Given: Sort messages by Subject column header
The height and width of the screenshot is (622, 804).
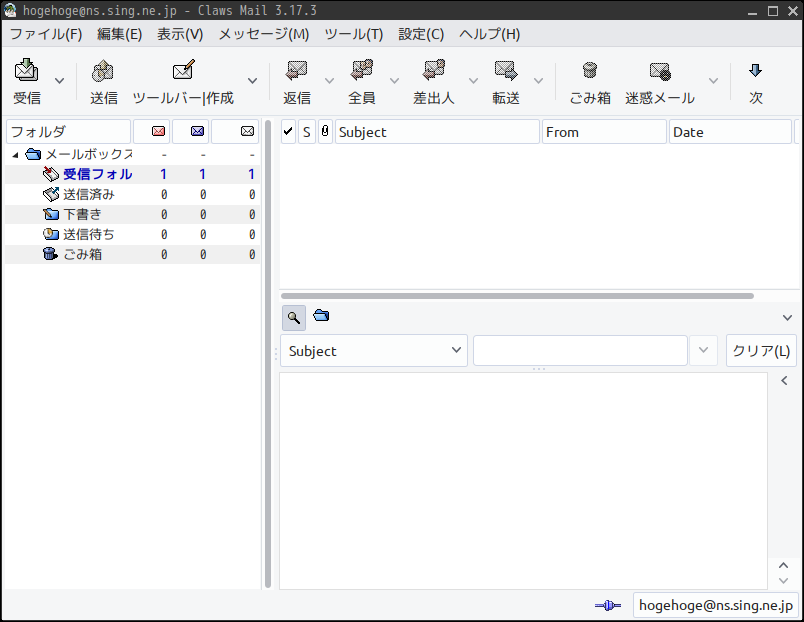Looking at the screenshot, I should [437, 132].
